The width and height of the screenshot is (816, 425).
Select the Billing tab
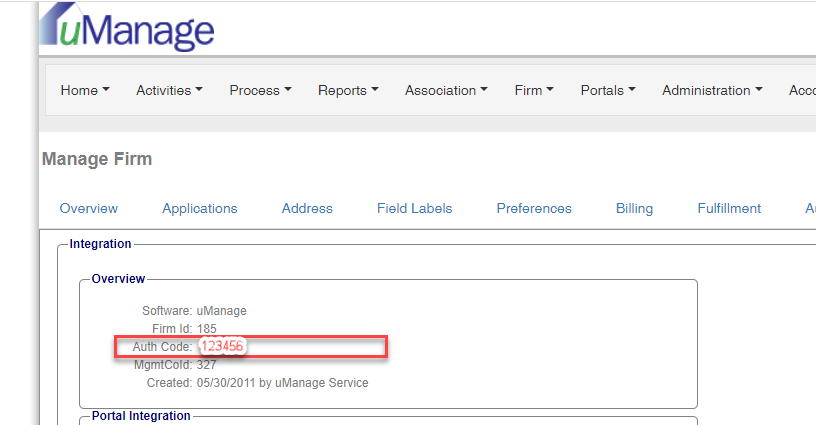point(634,209)
